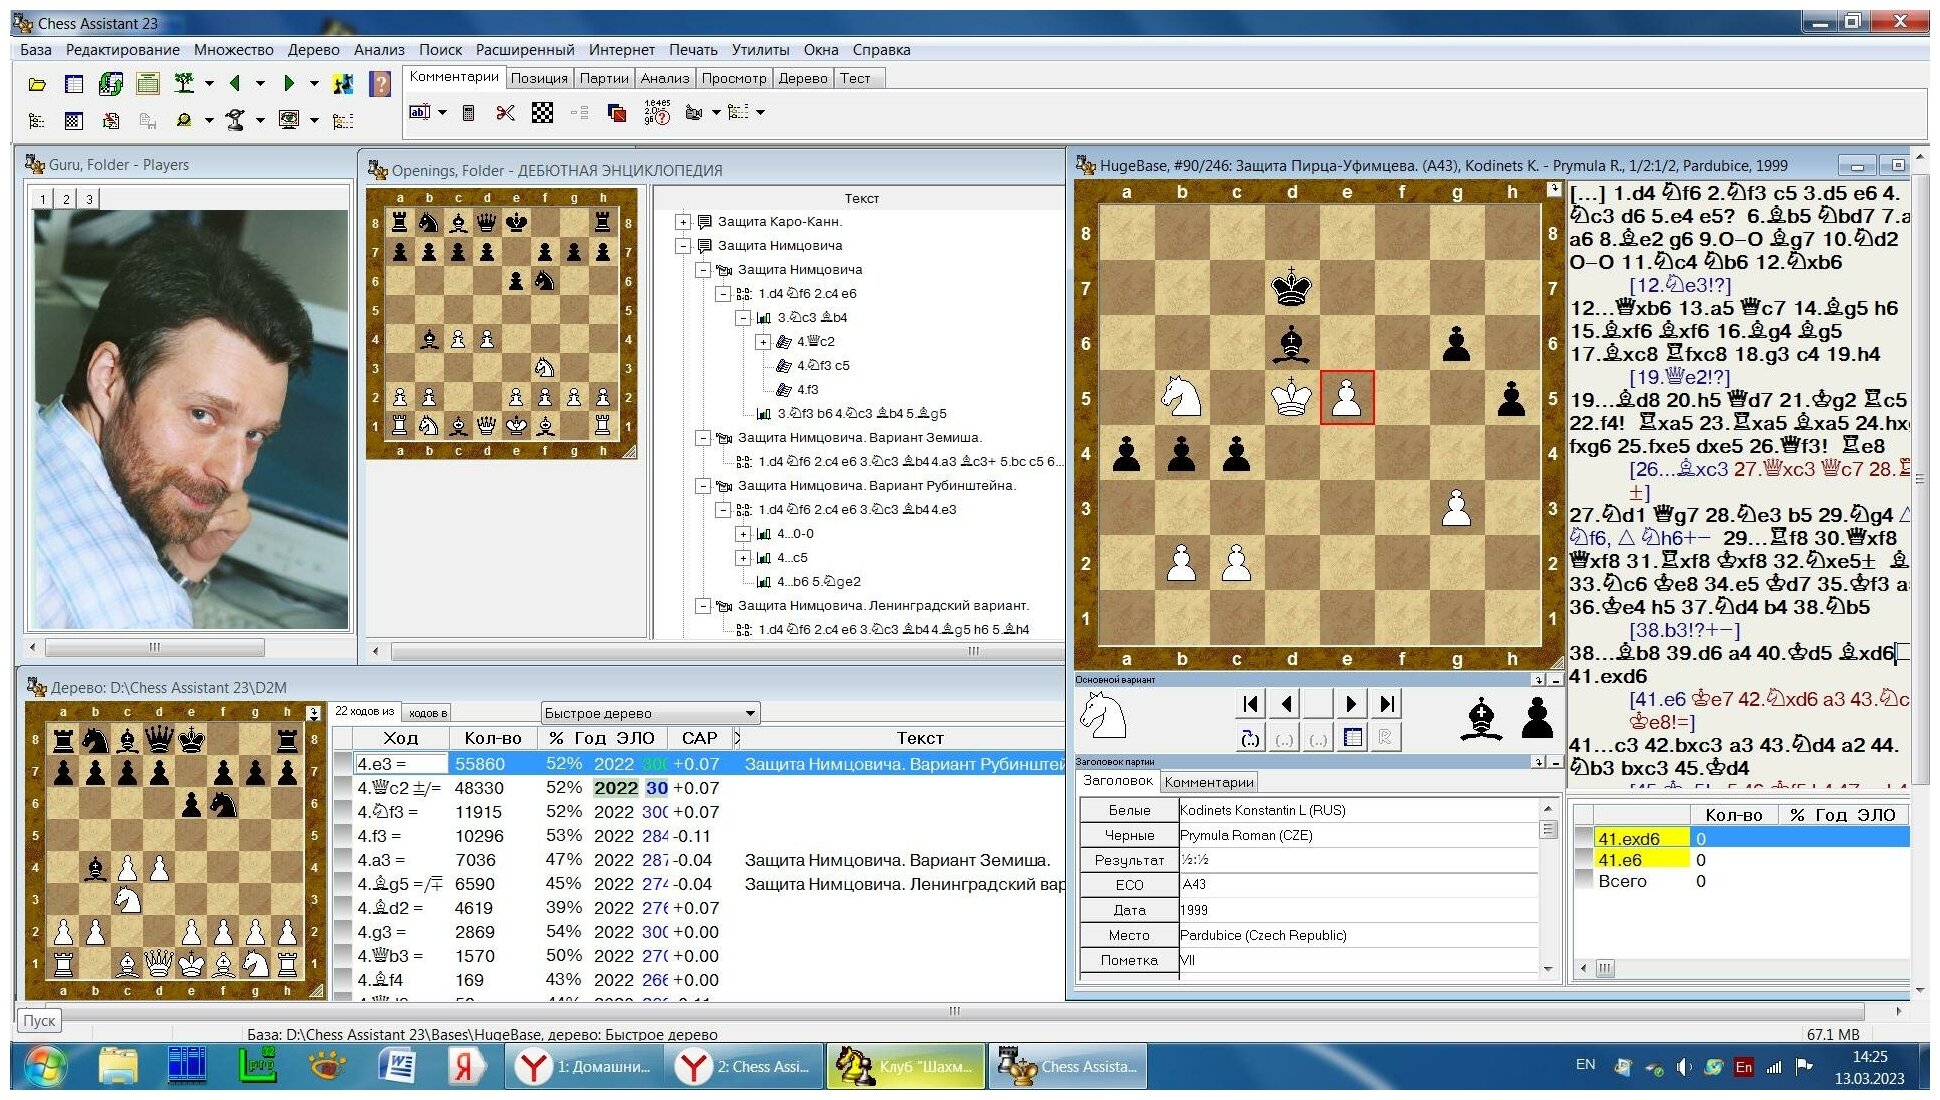Image resolution: width=1940 pixels, height=1100 pixels.
Task: Click the game list table icon below navigation arrows
Action: click(1353, 738)
